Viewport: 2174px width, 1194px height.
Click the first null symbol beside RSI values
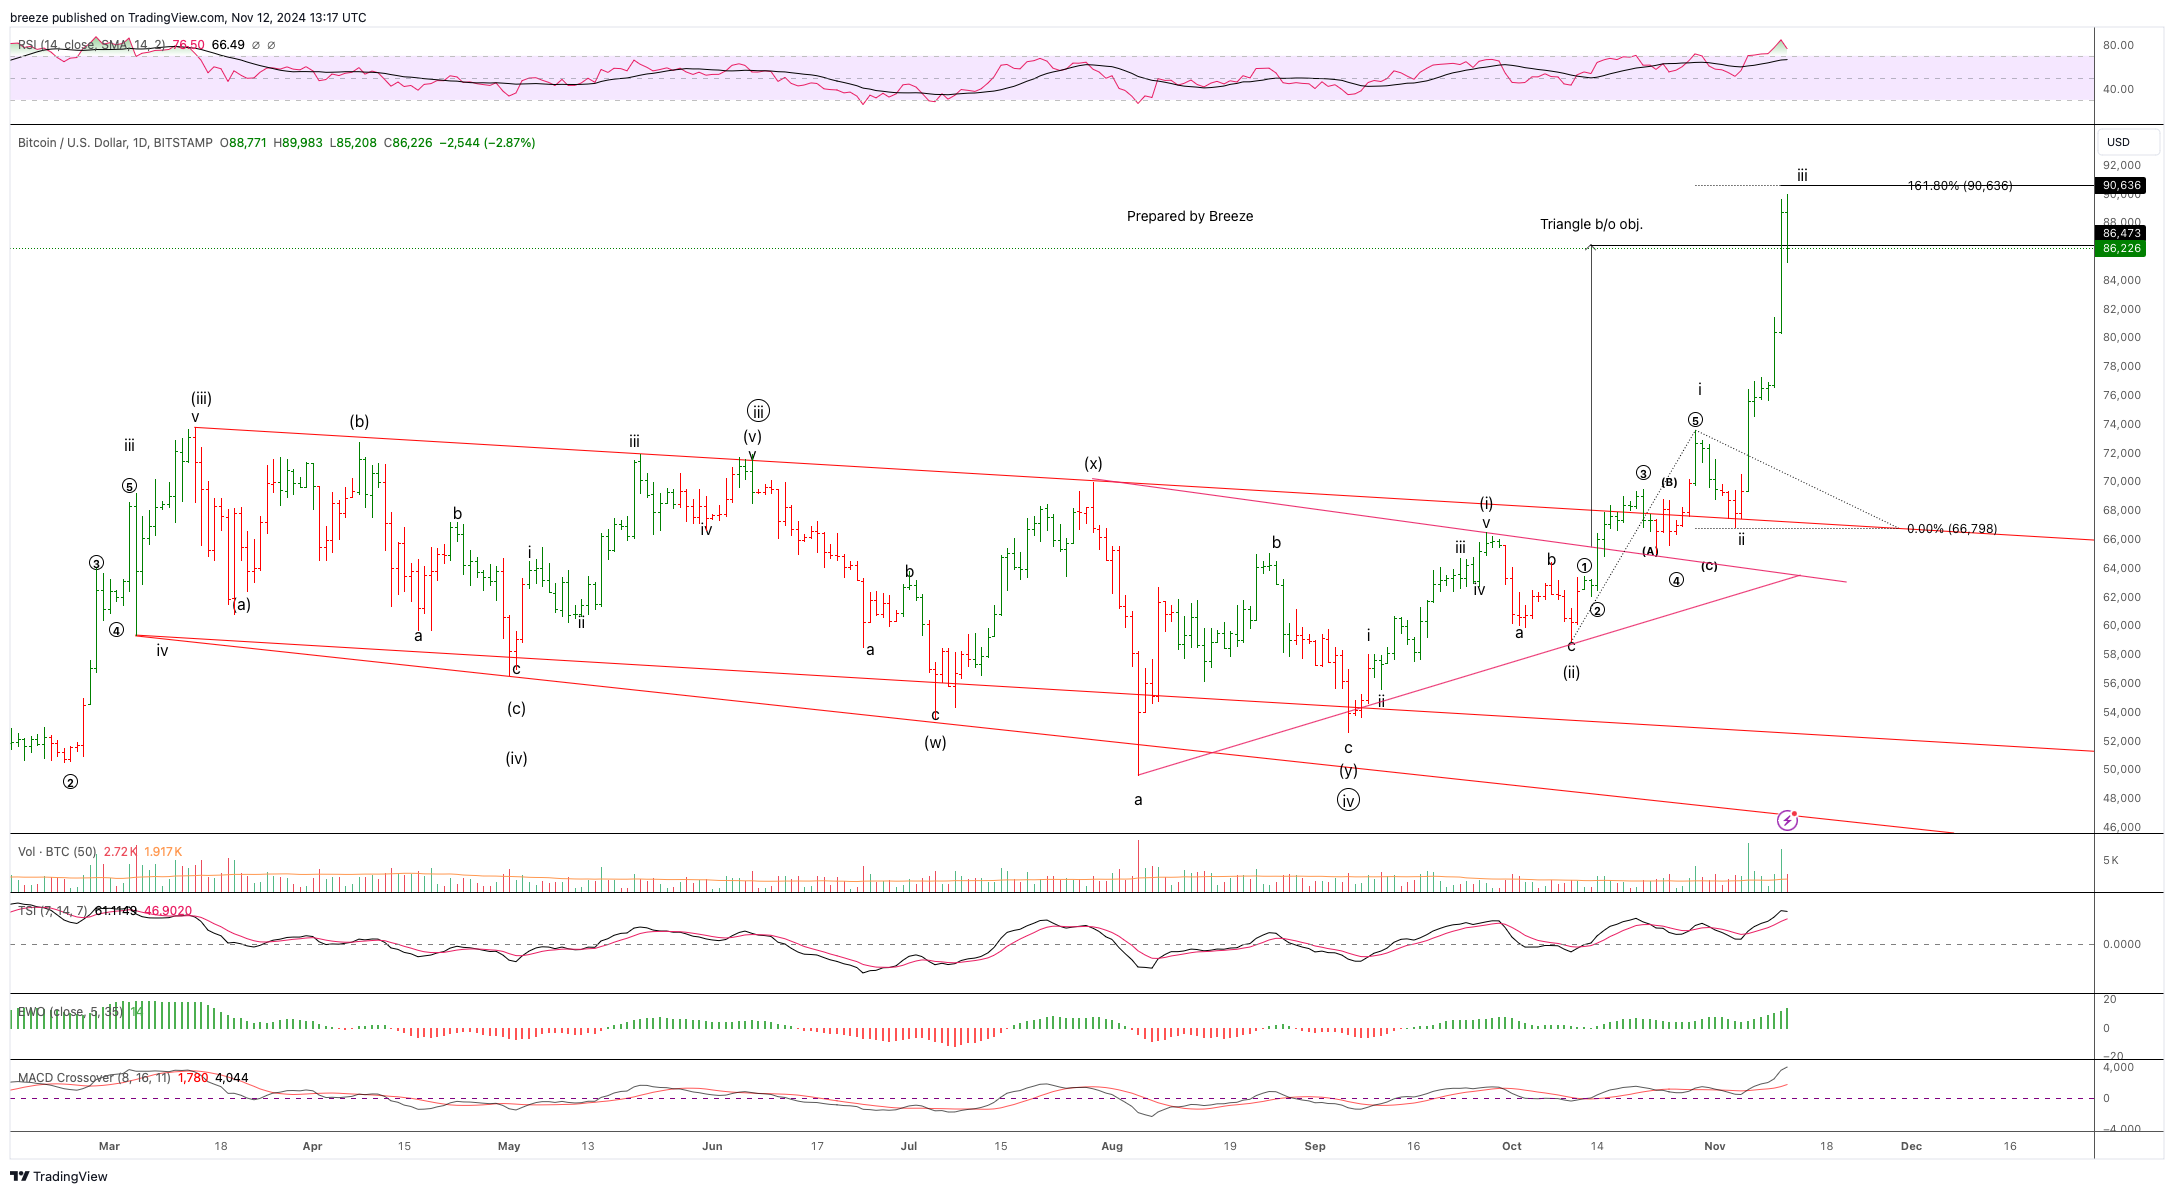[256, 45]
